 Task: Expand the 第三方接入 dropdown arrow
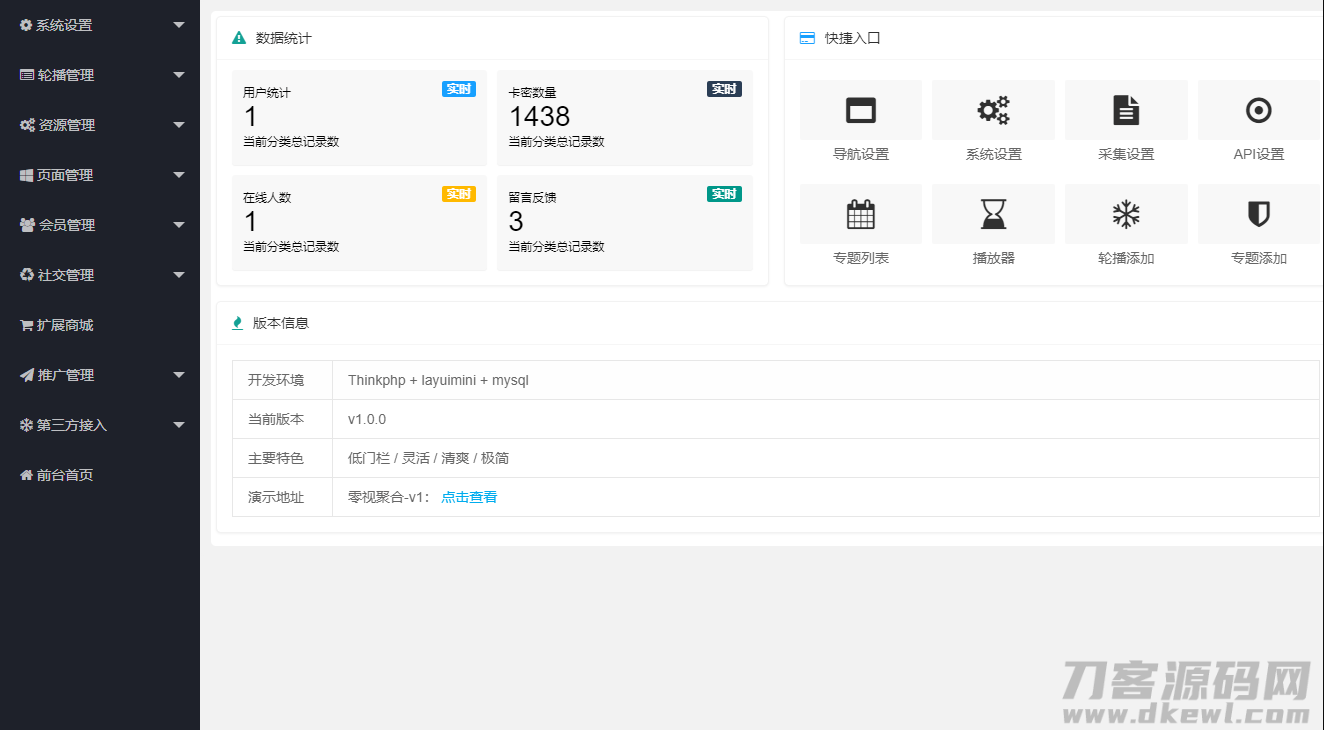179,425
